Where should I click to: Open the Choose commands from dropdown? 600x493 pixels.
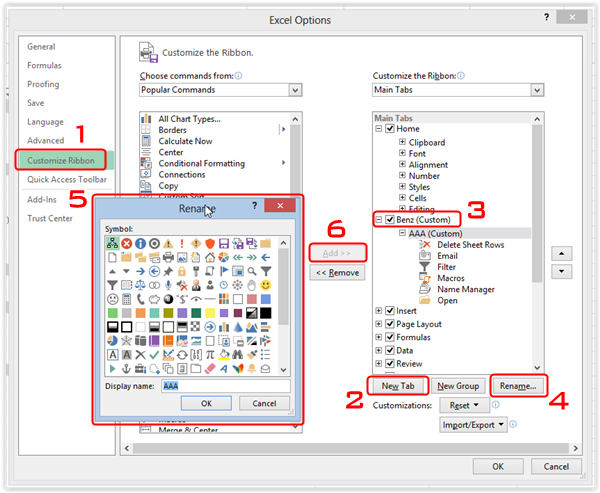point(295,90)
